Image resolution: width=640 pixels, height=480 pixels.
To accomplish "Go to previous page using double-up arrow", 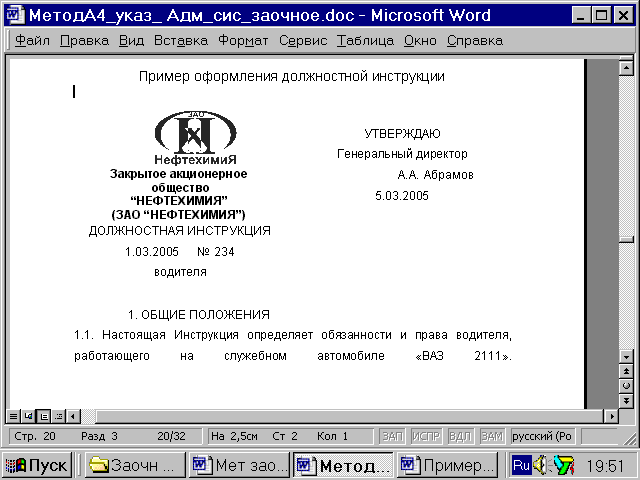I will click(x=626, y=371).
